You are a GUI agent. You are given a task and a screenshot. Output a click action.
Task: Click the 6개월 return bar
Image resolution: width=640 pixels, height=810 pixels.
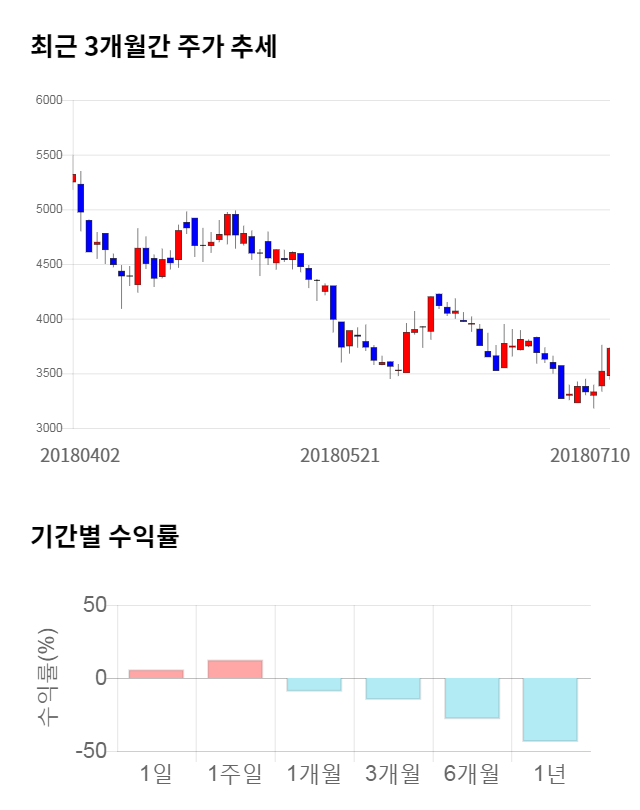tap(472, 698)
